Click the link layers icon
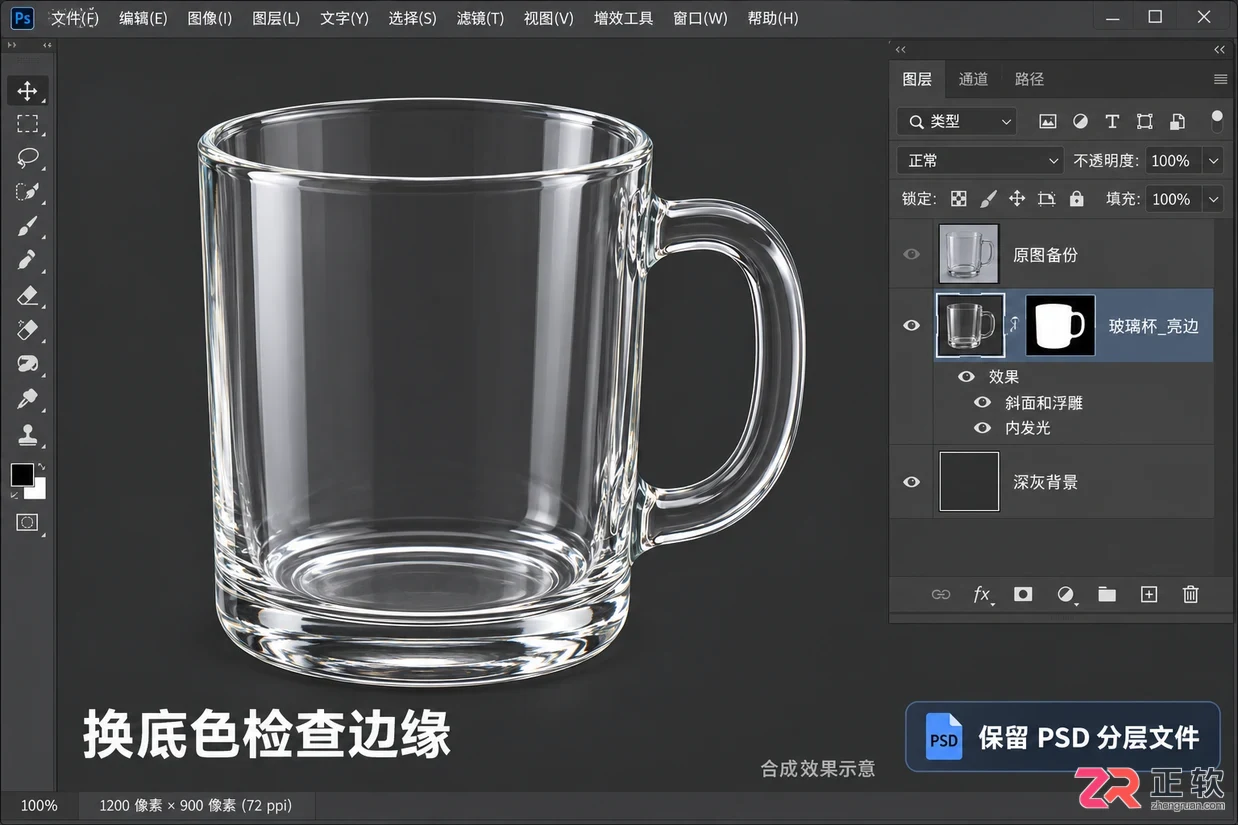The width and height of the screenshot is (1238, 825). [941, 594]
